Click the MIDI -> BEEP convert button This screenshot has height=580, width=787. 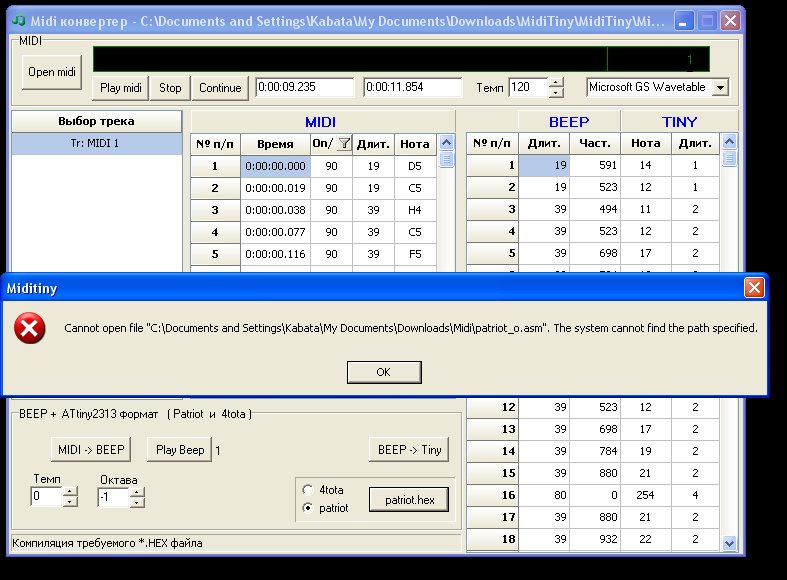click(x=89, y=450)
